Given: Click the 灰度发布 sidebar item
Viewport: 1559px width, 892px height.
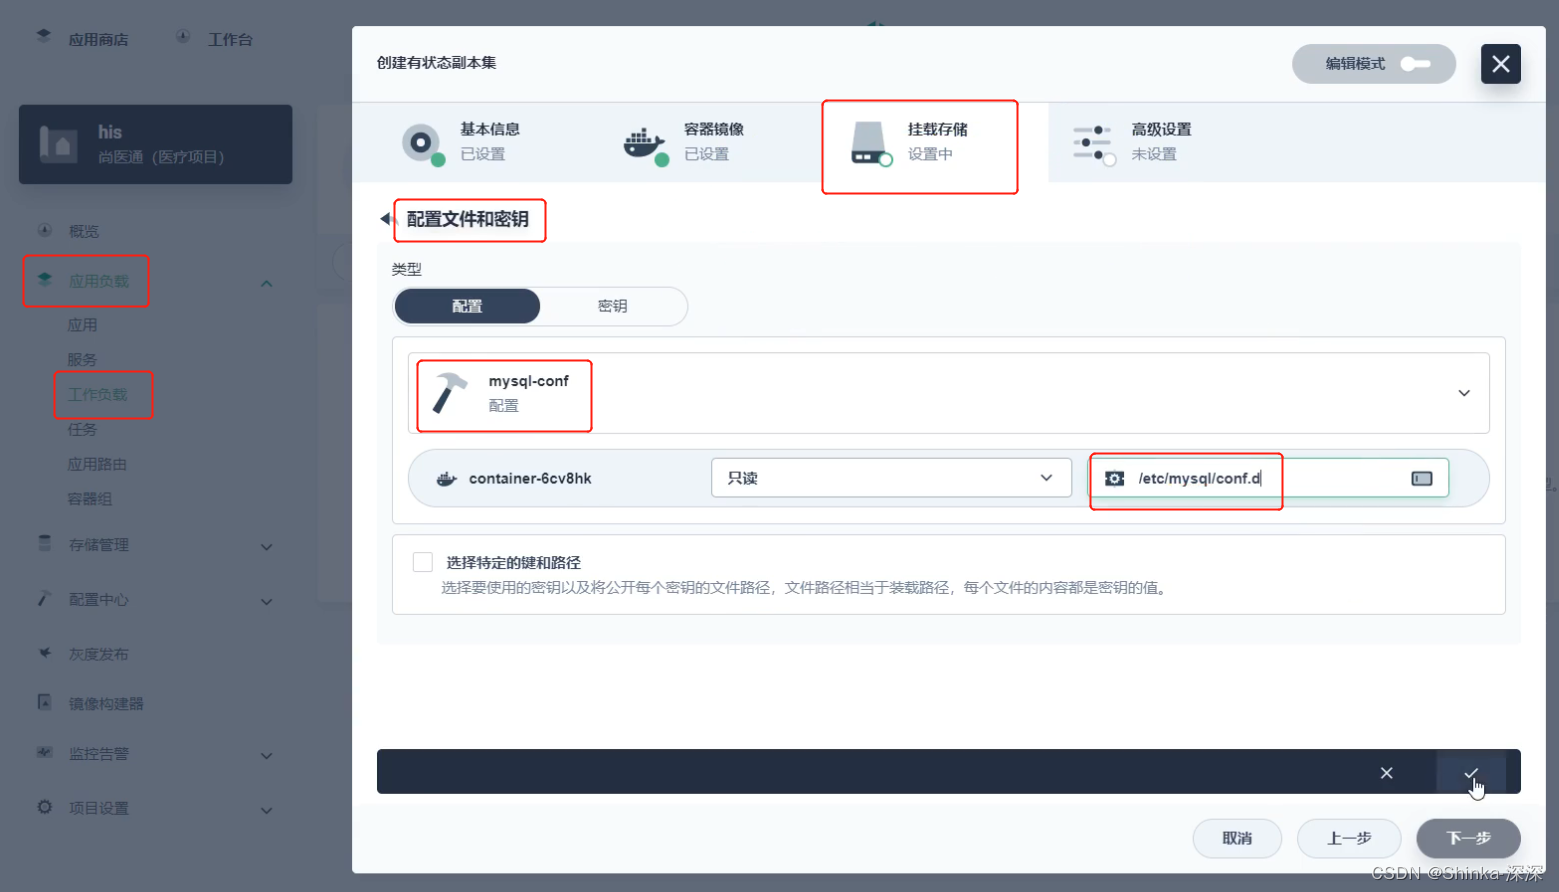Looking at the screenshot, I should (99, 654).
